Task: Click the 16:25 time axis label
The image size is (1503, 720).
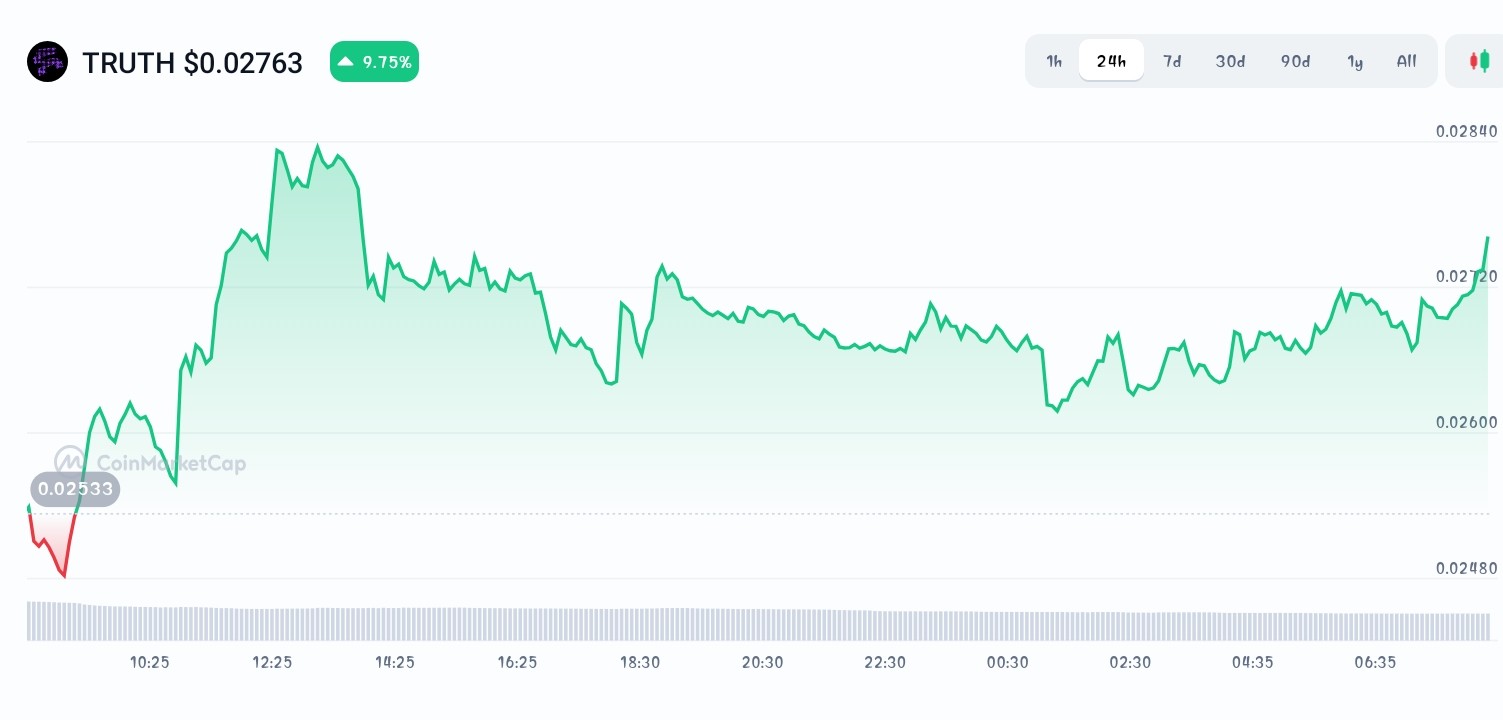Action: 517,662
